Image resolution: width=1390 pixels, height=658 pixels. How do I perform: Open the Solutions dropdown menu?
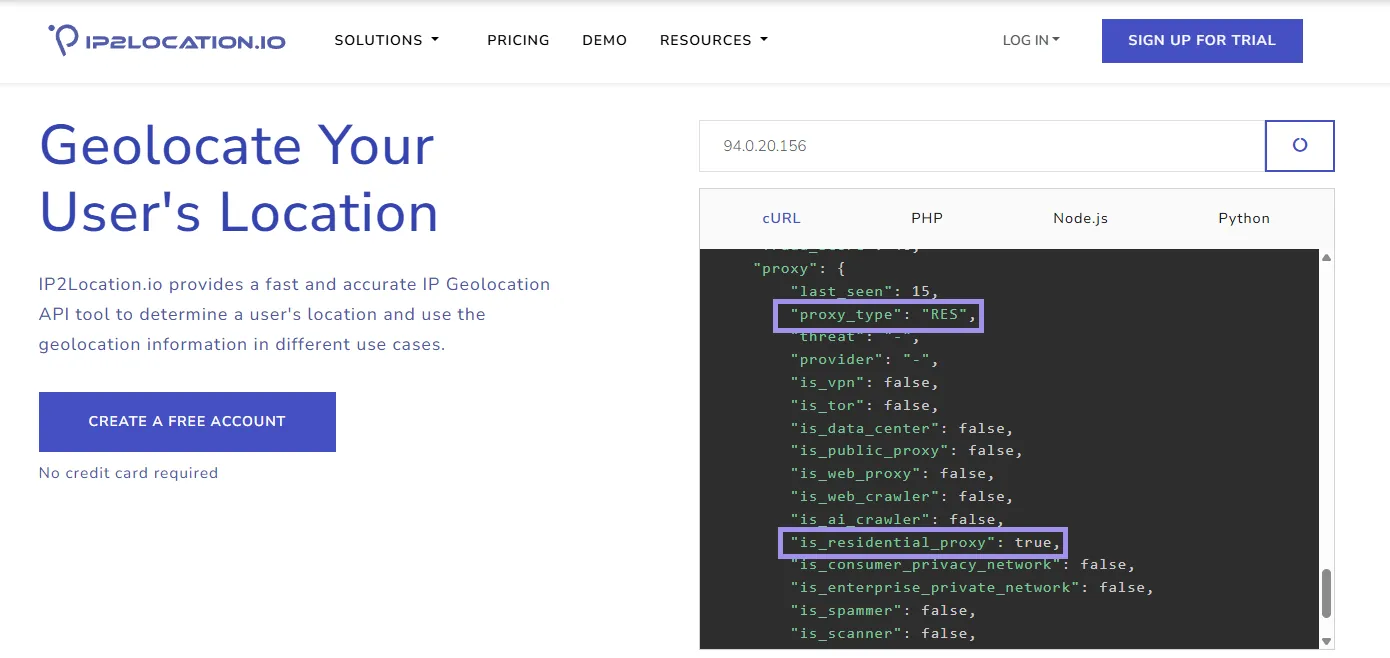[387, 40]
